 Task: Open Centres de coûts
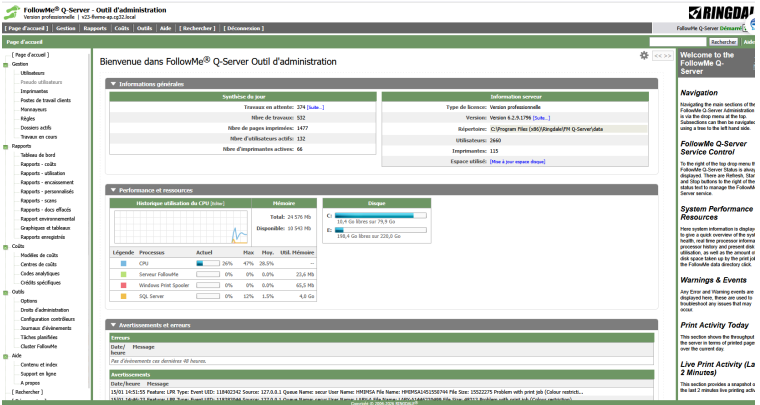pos(38,265)
